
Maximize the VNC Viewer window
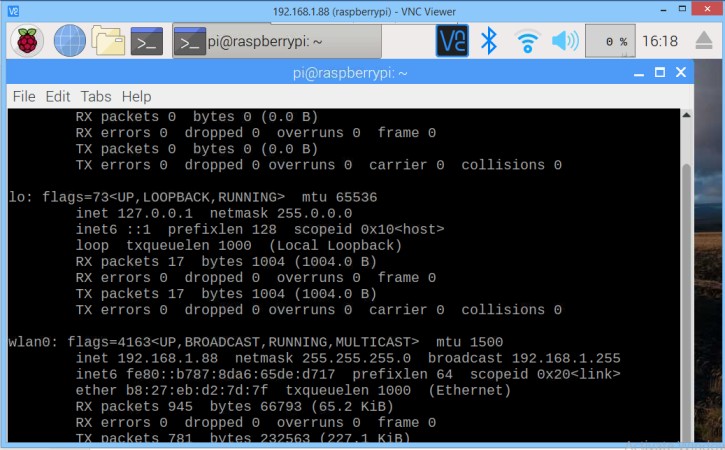682,9
